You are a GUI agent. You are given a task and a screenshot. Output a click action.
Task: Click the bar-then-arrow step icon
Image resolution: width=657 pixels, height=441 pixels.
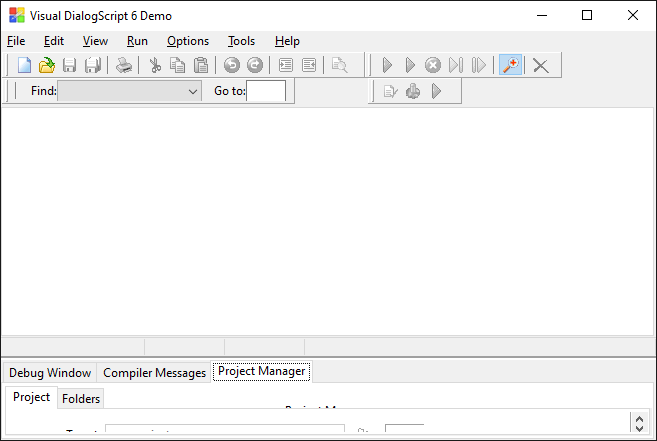[x=479, y=65]
